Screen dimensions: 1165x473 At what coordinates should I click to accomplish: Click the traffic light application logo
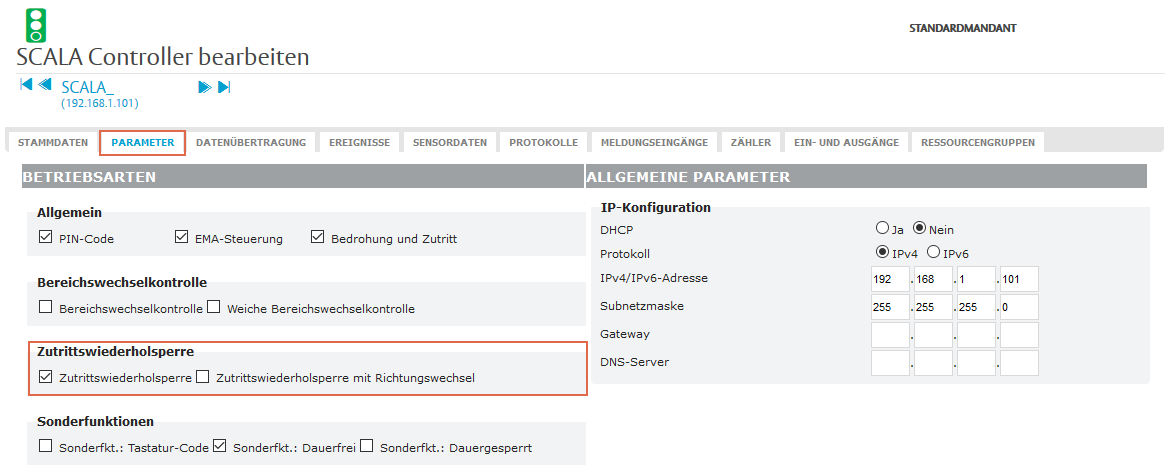36,25
